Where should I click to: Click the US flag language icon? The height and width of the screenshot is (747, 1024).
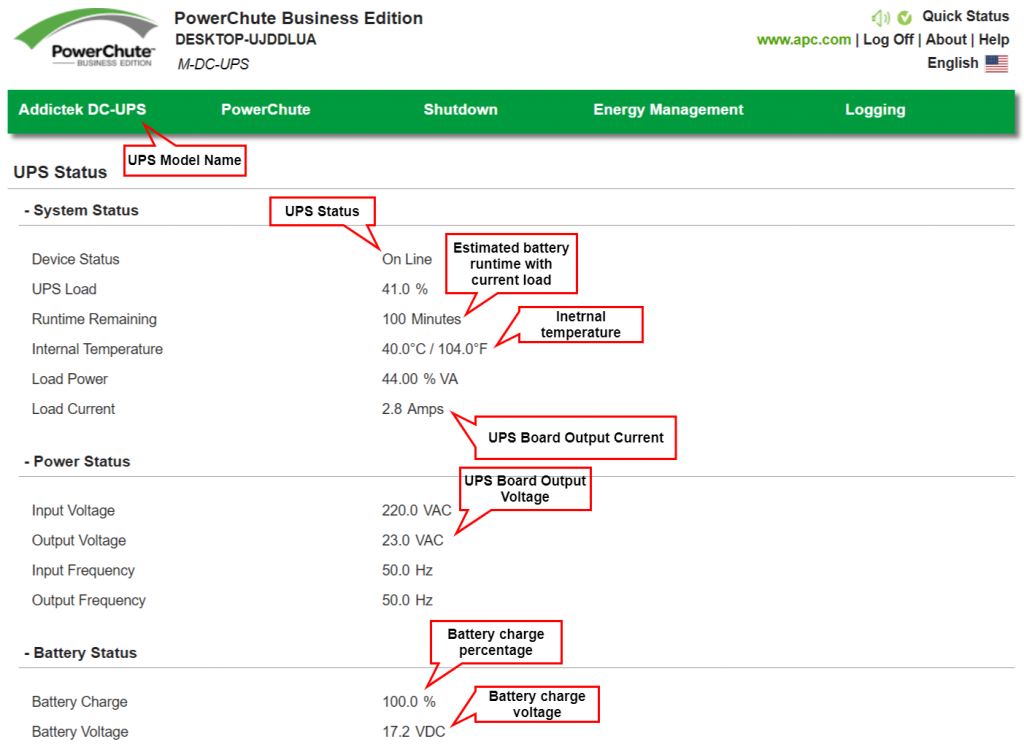point(997,63)
